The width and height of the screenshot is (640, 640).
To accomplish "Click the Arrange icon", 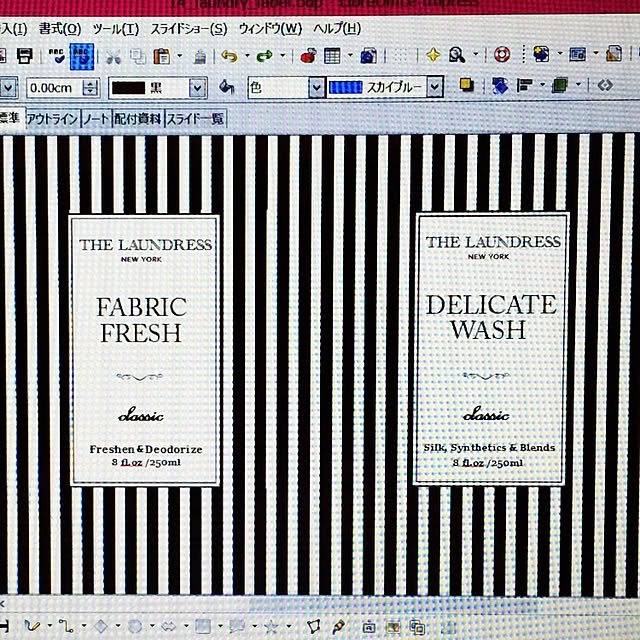I will pyautogui.click(x=560, y=85).
